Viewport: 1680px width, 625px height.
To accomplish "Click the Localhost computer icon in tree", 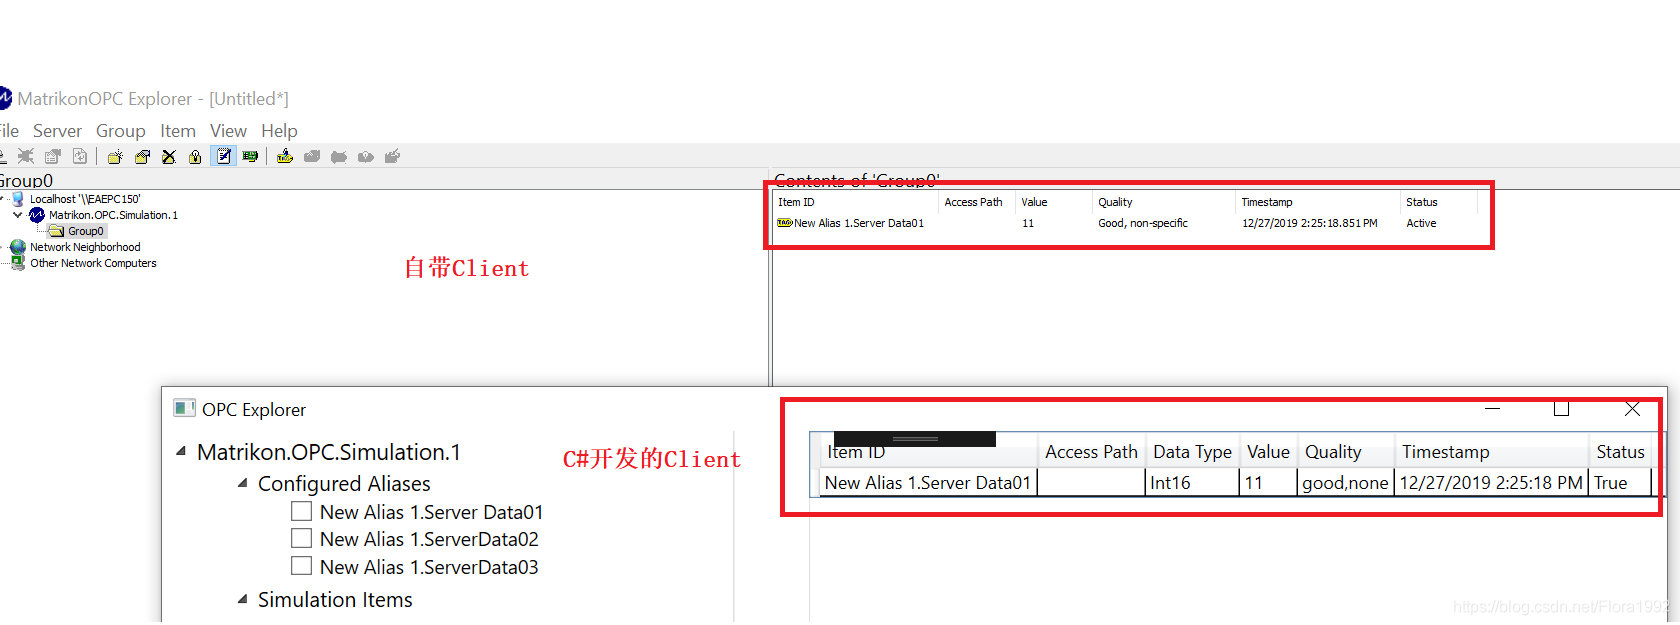I will click(18, 199).
